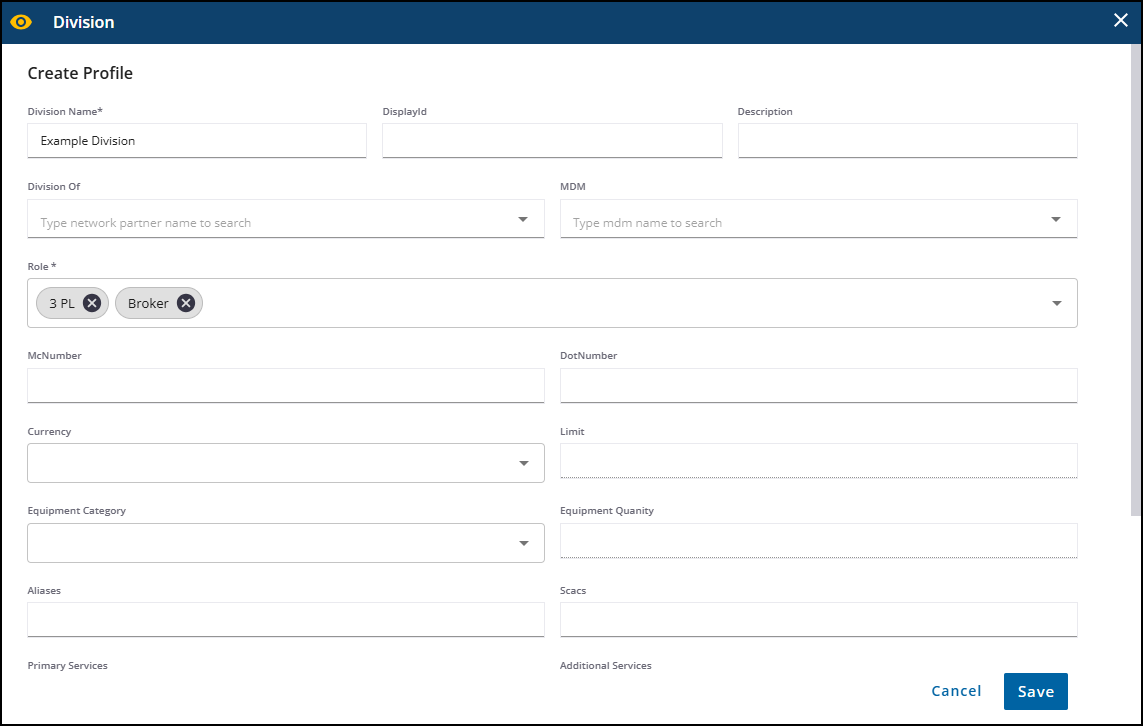Click the McNumber input field
This screenshot has width=1143, height=726.
285,385
